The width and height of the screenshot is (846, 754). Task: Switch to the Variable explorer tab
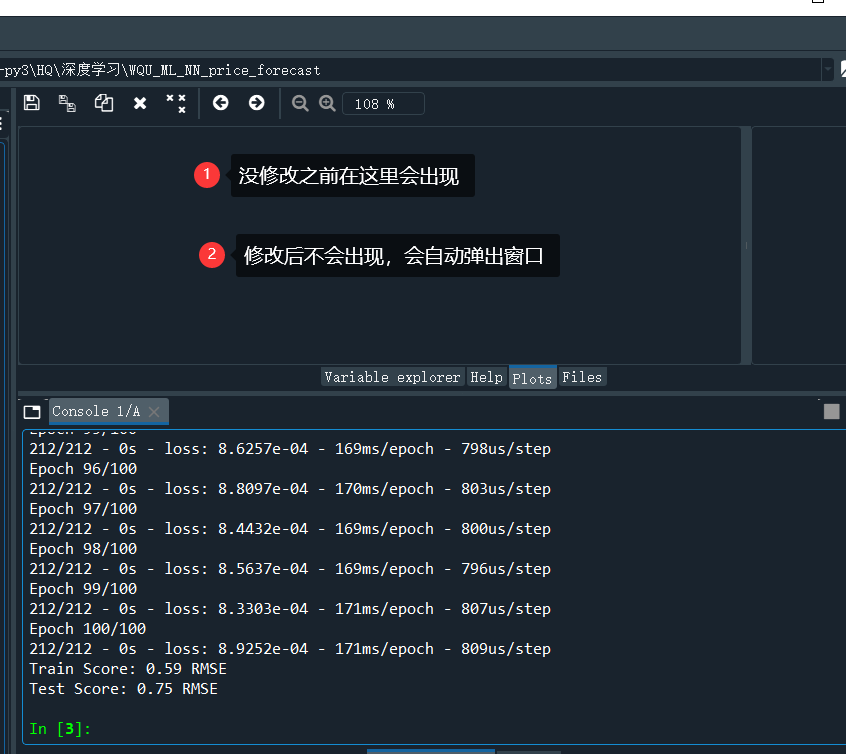click(x=389, y=377)
